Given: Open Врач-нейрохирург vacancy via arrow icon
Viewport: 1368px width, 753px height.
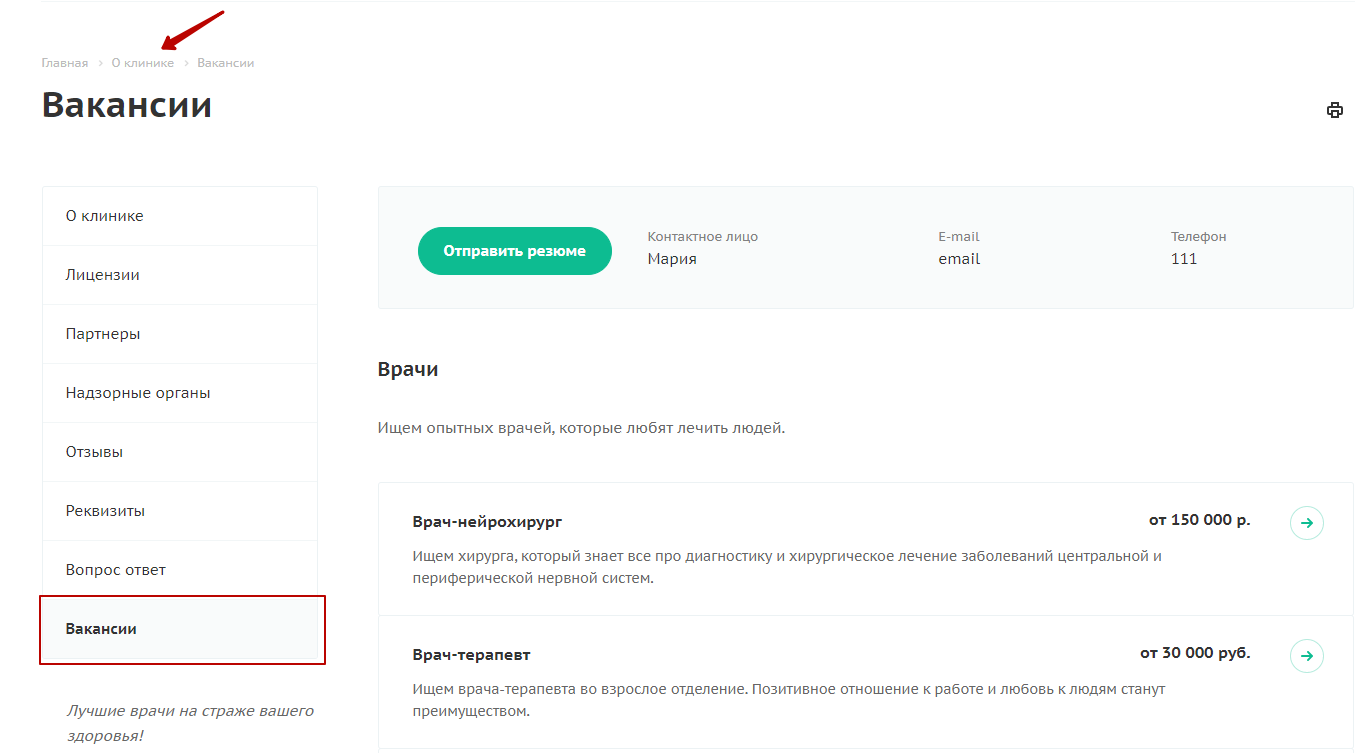Looking at the screenshot, I should coord(1307,523).
